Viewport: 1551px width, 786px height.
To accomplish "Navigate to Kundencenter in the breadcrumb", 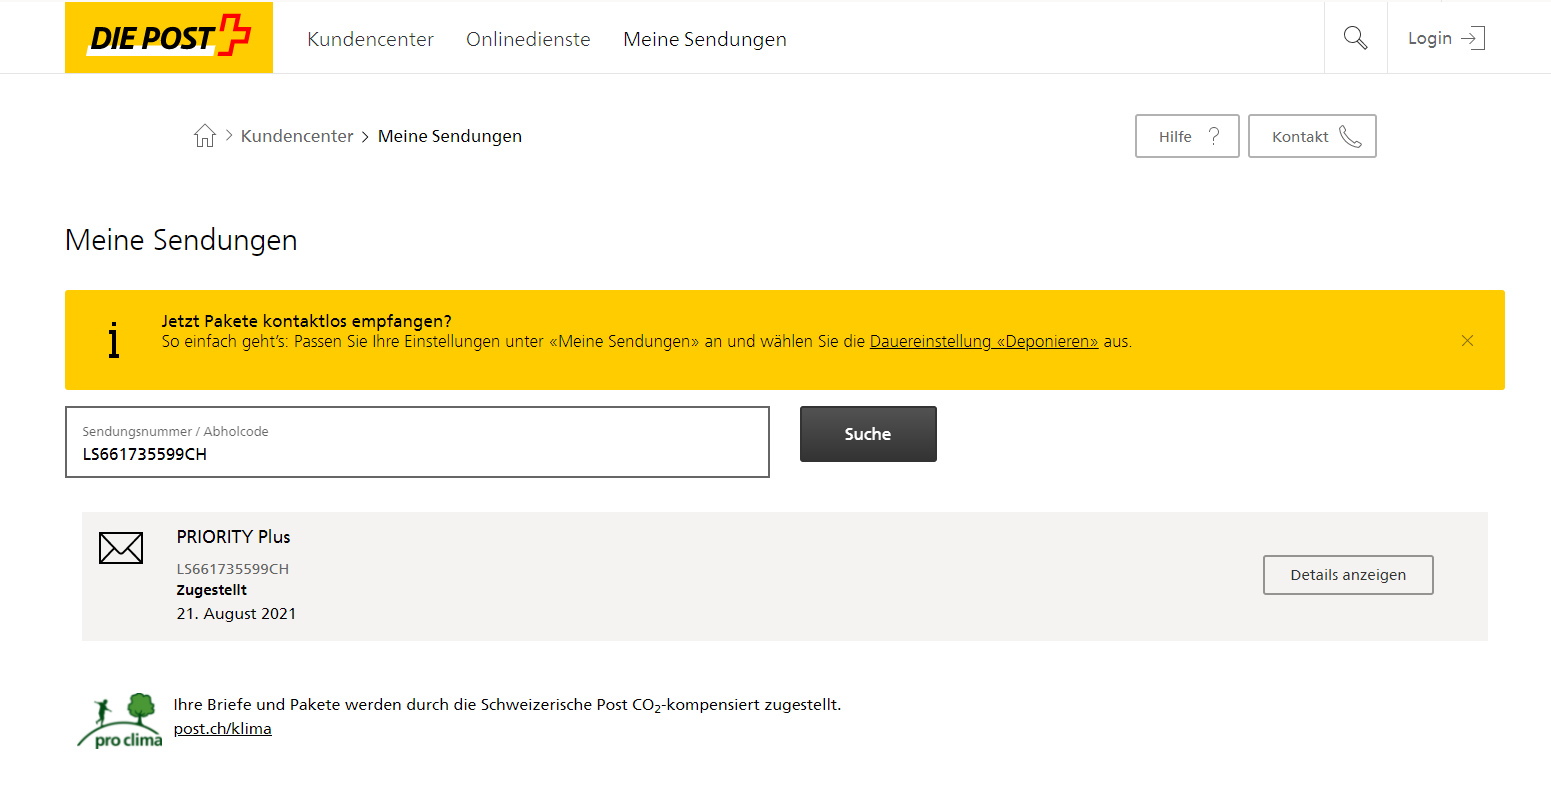I will [x=297, y=136].
